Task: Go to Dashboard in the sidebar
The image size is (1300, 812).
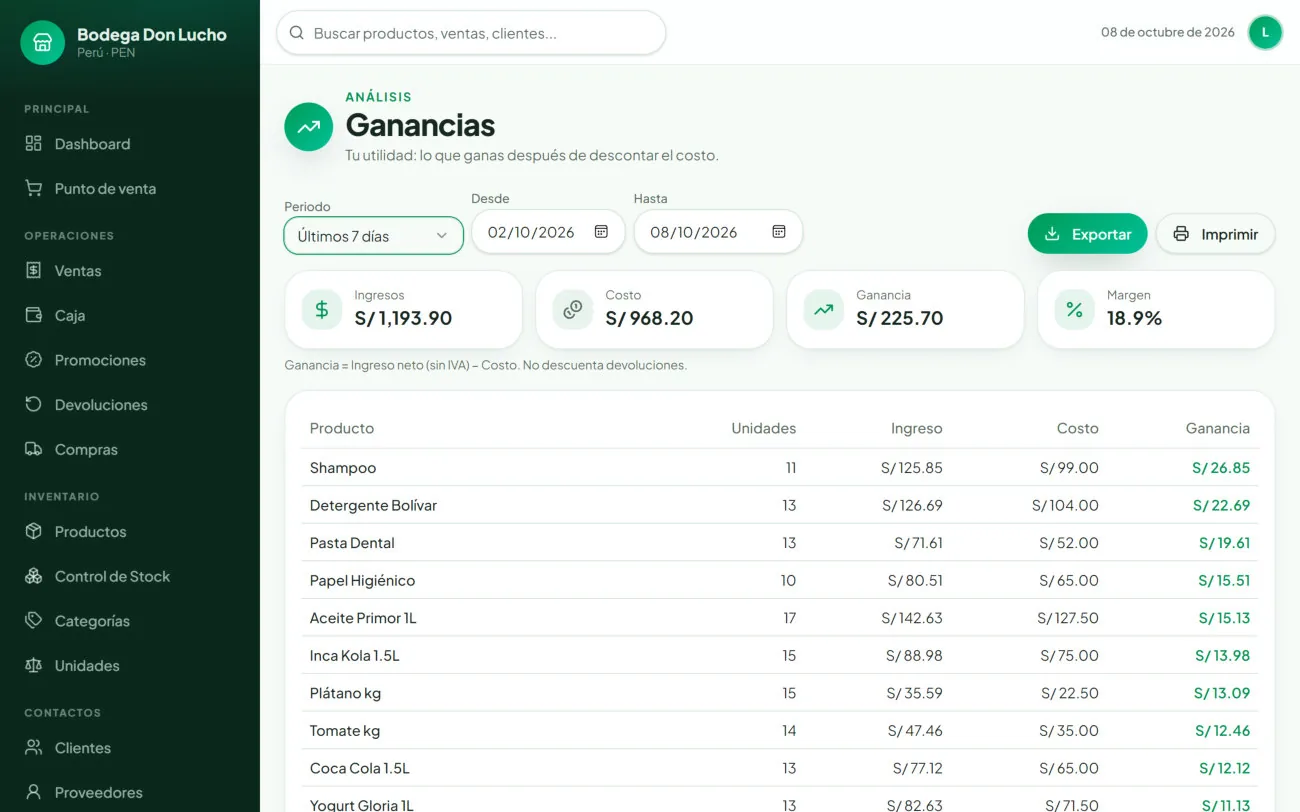Action: tap(130, 144)
